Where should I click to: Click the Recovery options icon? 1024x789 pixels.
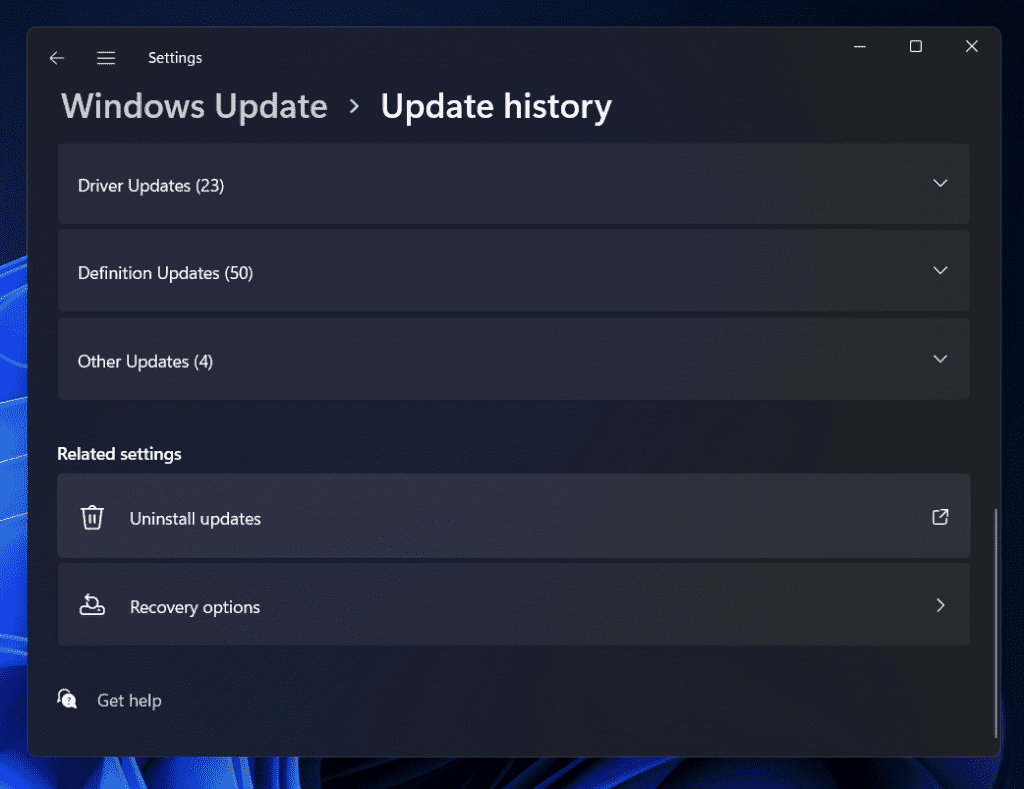click(92, 605)
